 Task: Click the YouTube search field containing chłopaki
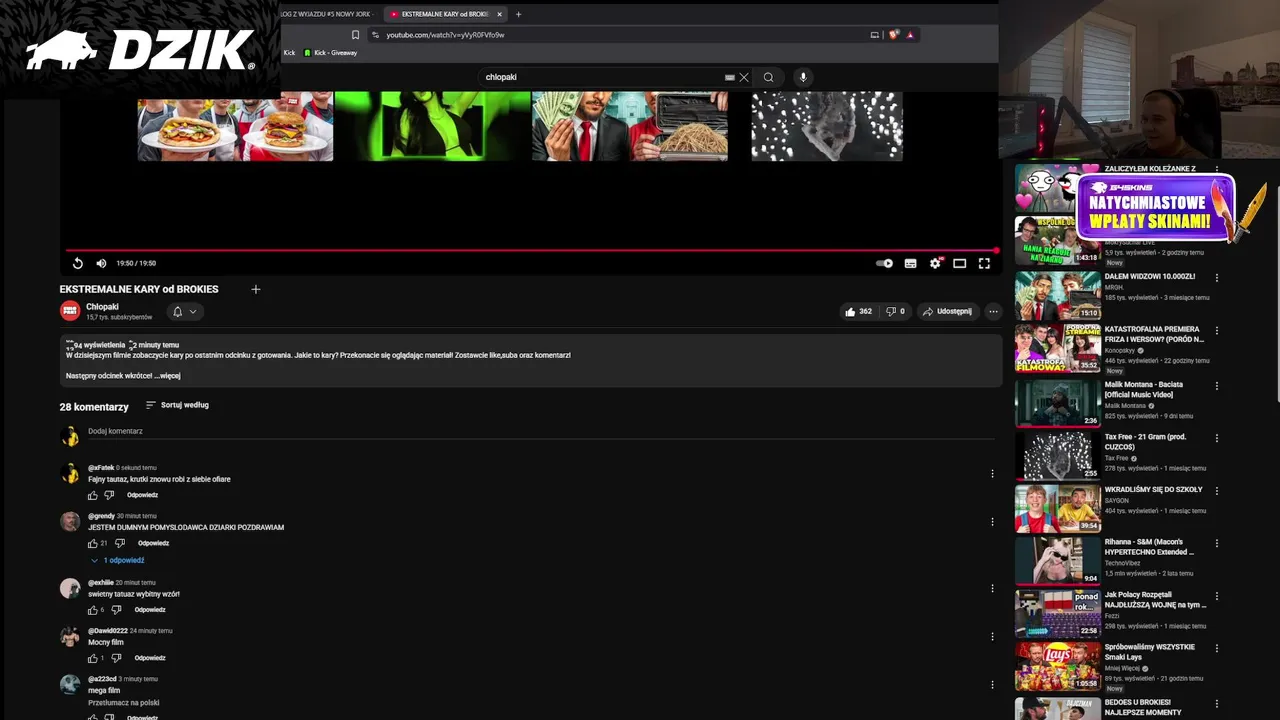[x=603, y=77]
